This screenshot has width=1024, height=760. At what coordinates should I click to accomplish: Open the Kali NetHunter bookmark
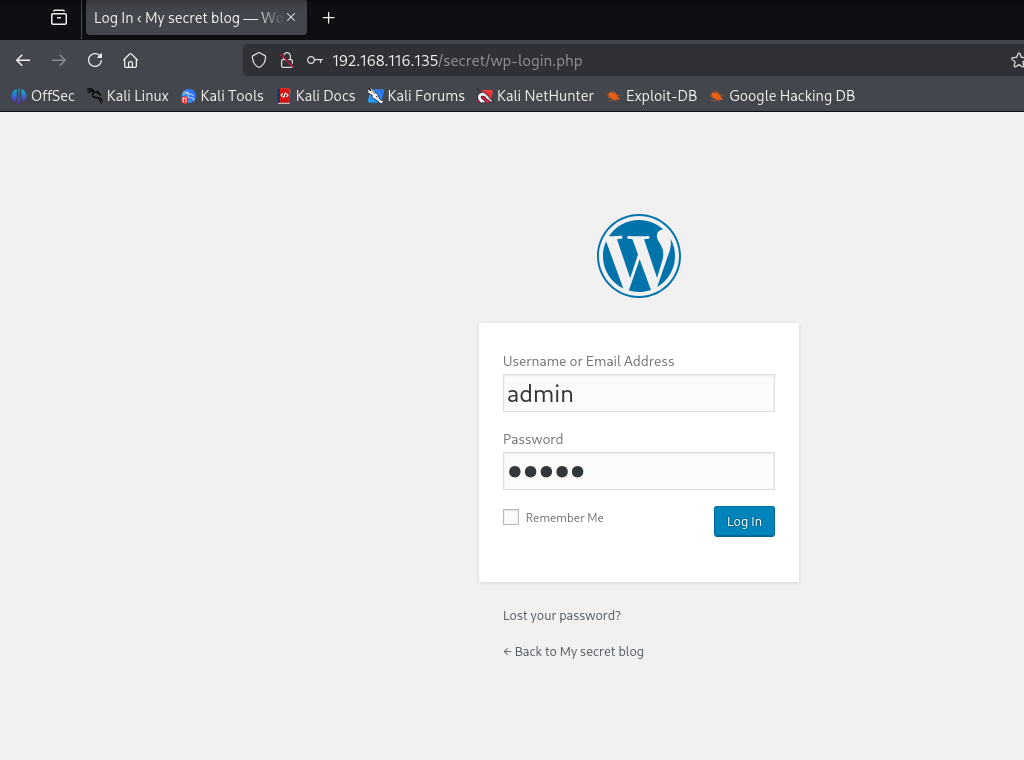click(536, 96)
